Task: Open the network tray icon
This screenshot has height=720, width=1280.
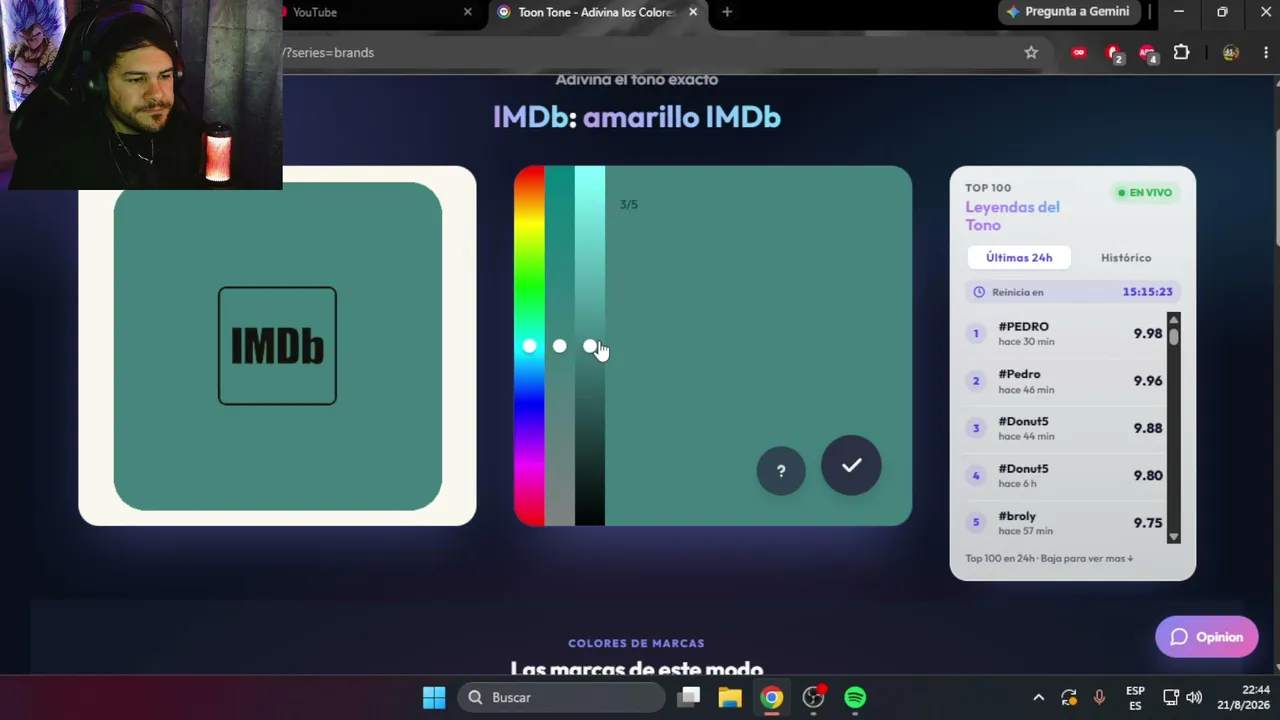Action: click(1171, 697)
